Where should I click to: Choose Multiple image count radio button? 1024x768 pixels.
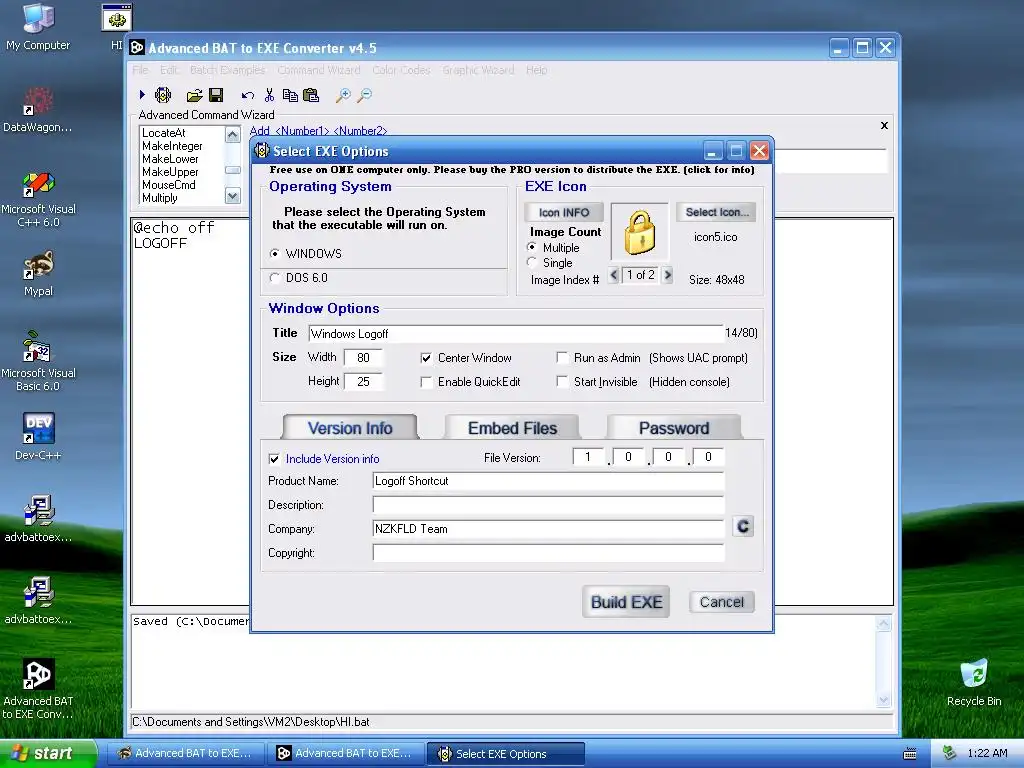pos(532,248)
